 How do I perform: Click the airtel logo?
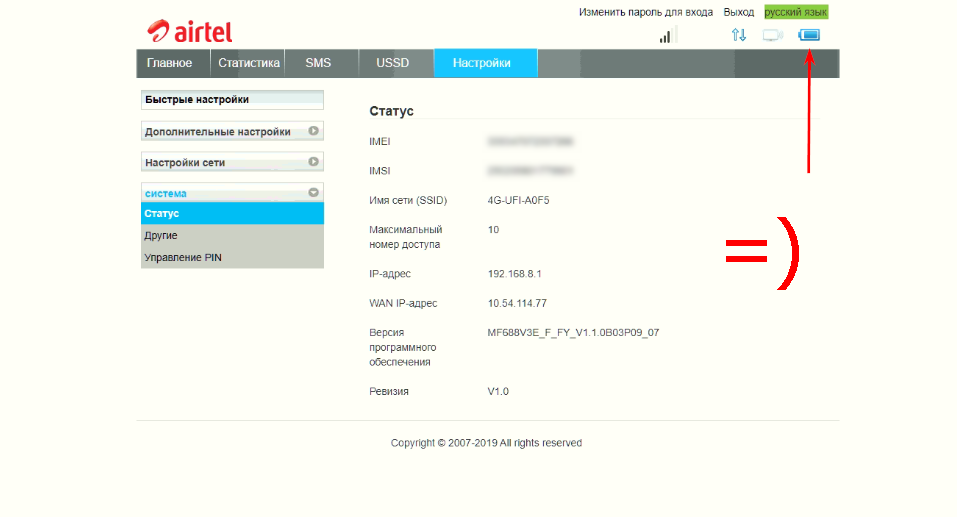click(x=190, y=32)
